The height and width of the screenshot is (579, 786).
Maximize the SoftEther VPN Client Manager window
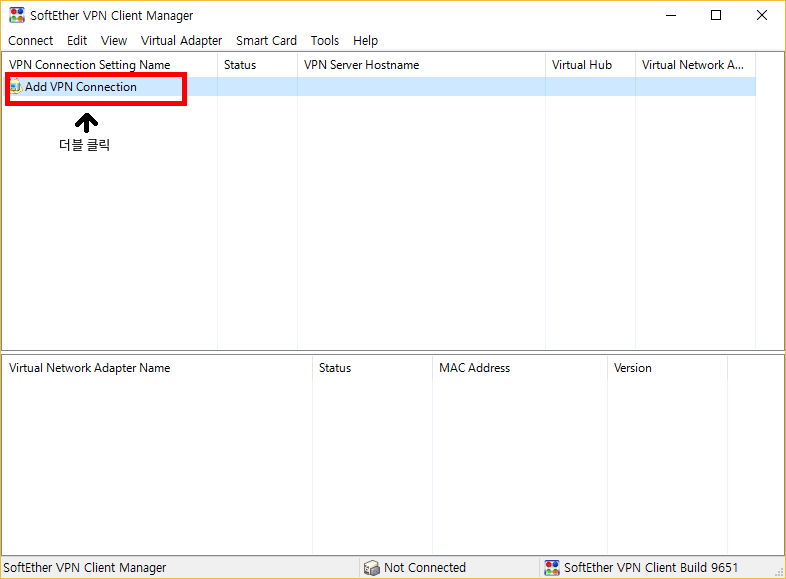coord(716,16)
